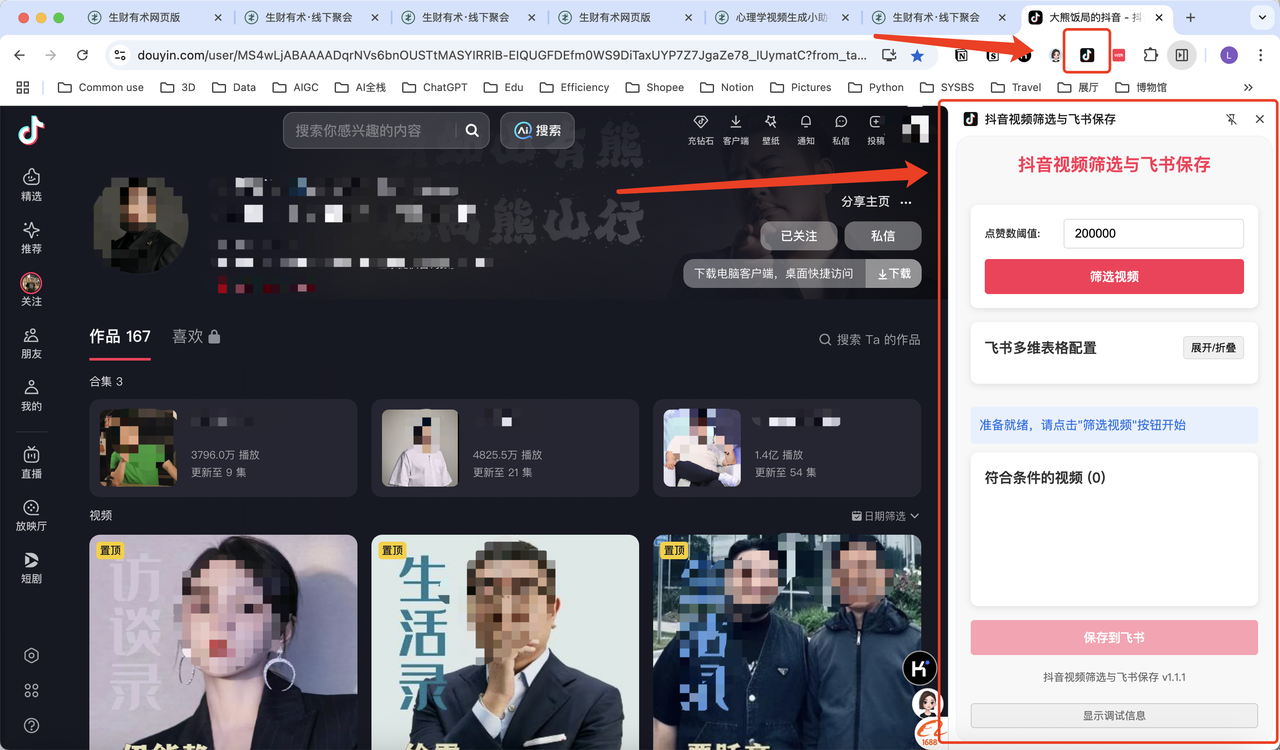The width and height of the screenshot is (1280, 750).
Task: Open the Douyin extension icon in Chrome toolbar
Action: [x=1087, y=55]
